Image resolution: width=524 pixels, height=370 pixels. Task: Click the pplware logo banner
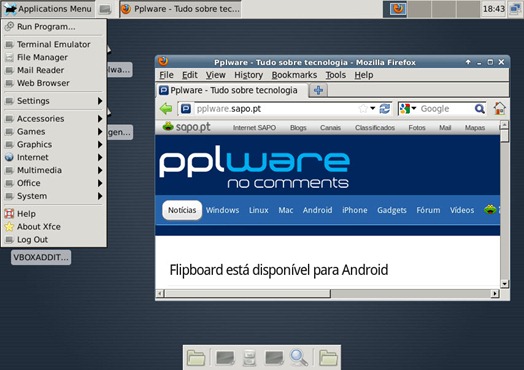pyautogui.click(x=255, y=166)
